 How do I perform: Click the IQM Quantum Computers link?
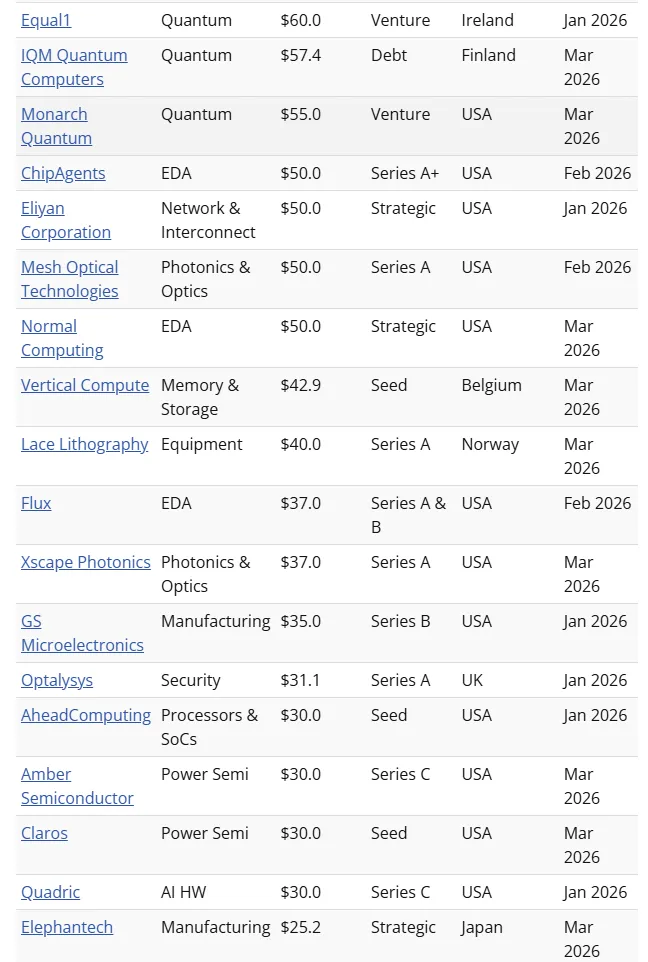74,55
